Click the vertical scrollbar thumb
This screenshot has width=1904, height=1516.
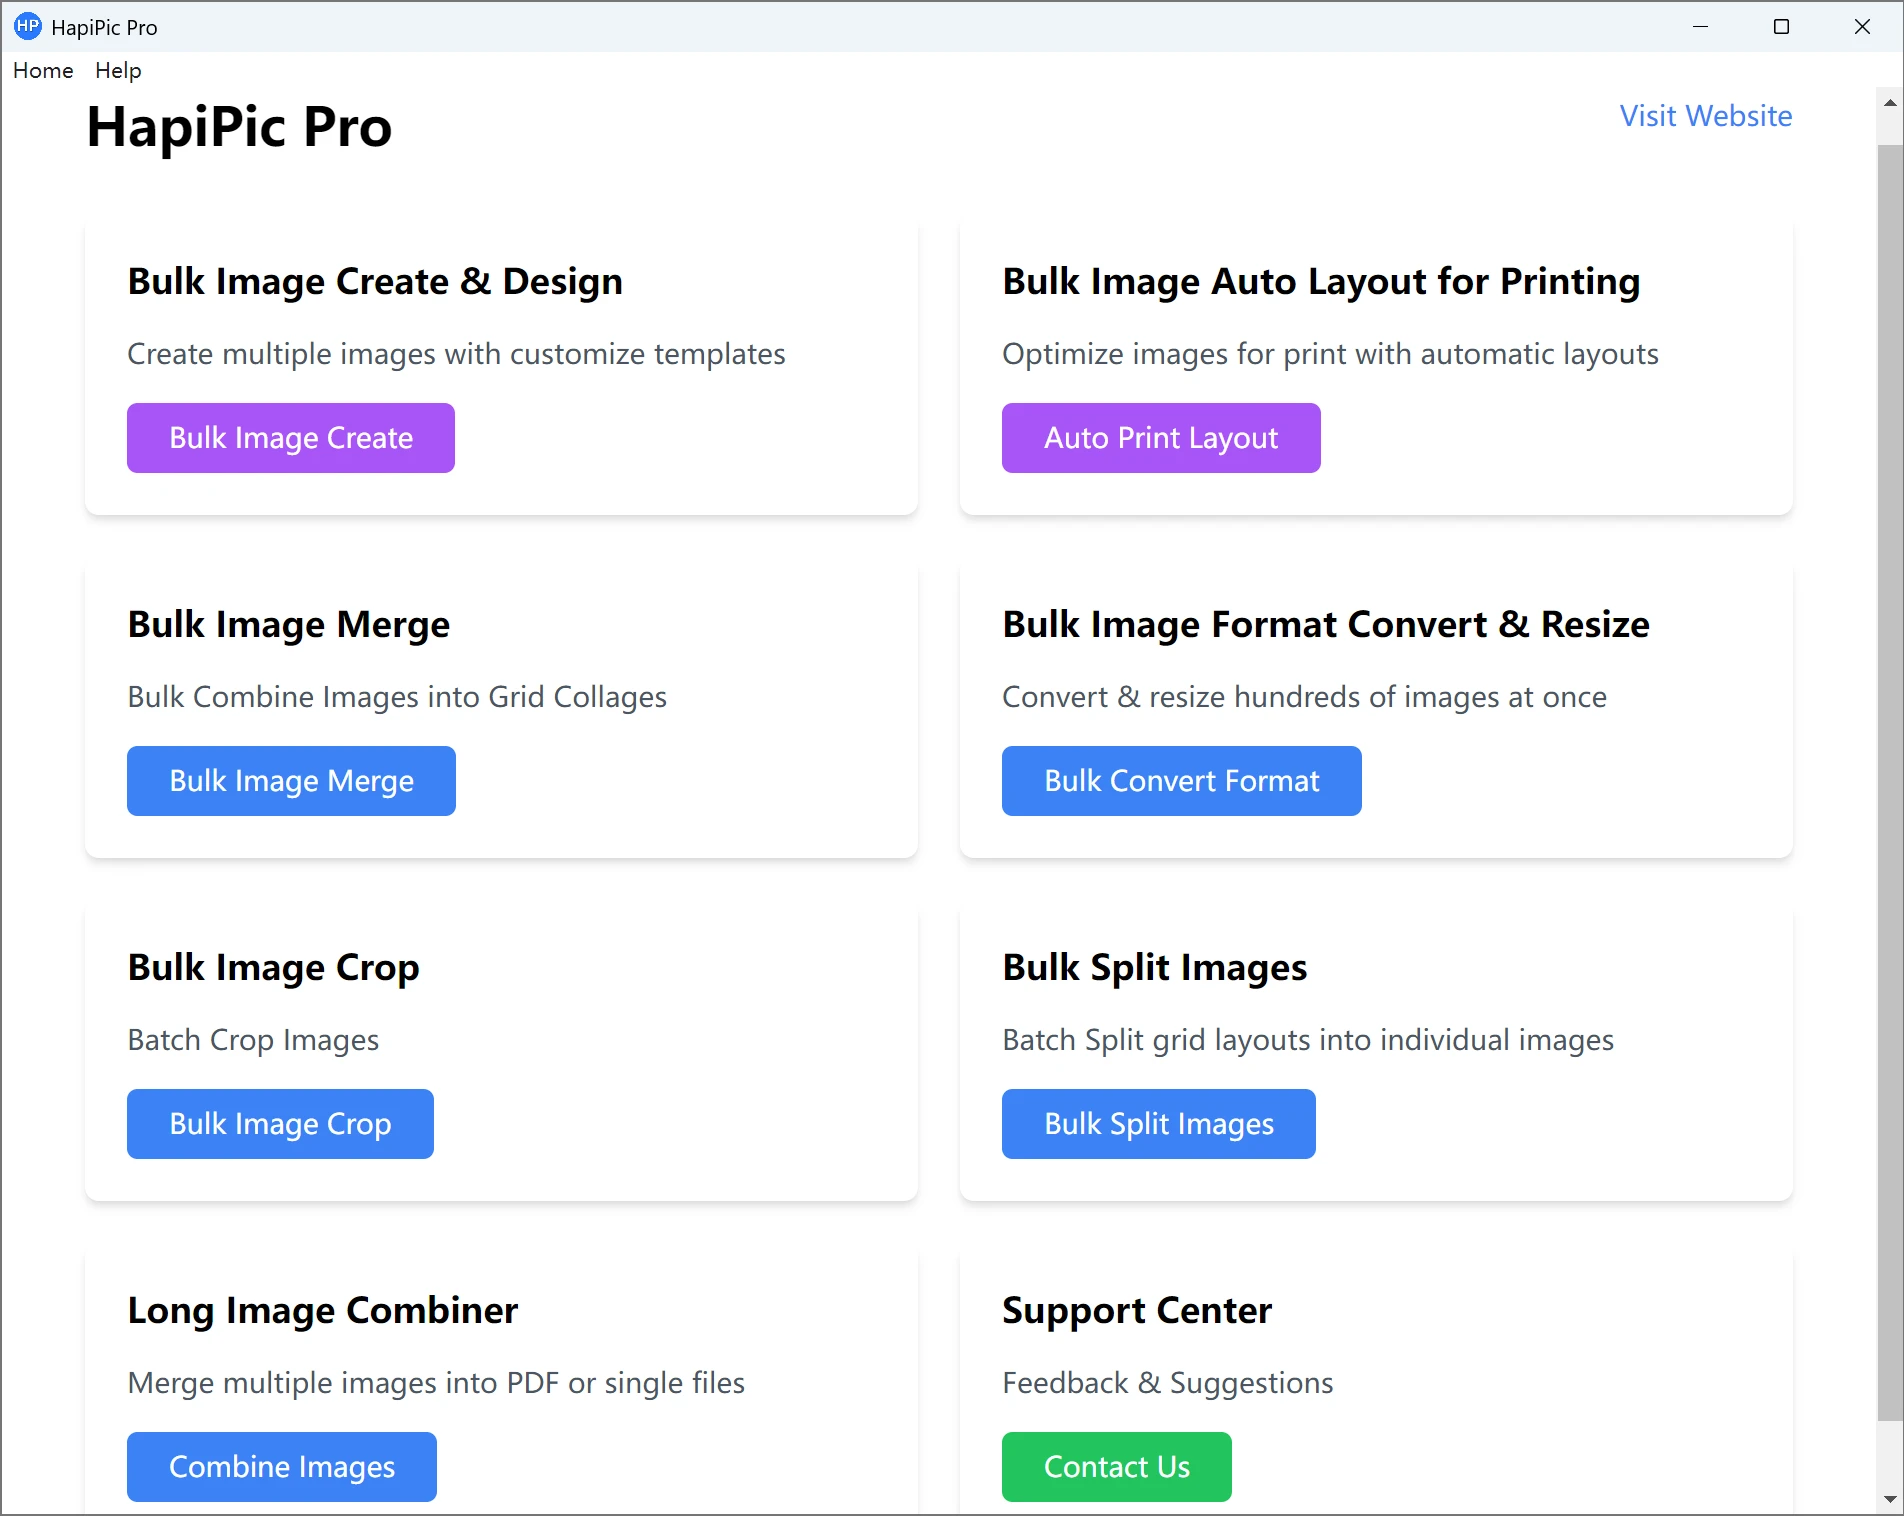tap(1890, 782)
